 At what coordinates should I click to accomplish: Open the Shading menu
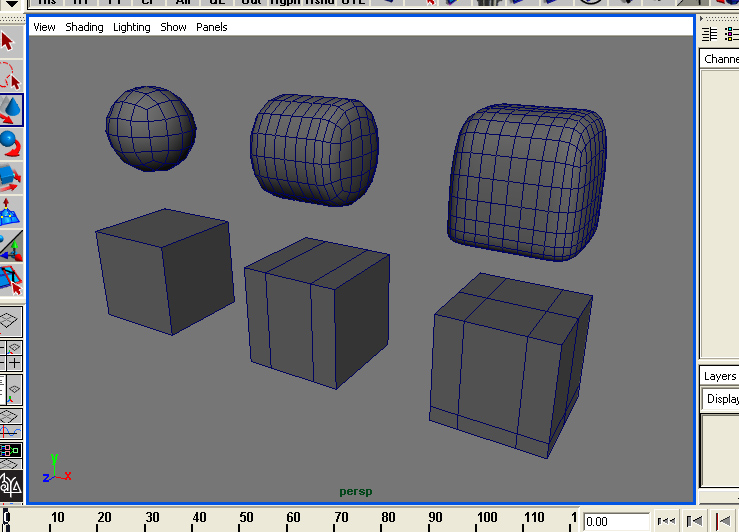tap(84, 27)
